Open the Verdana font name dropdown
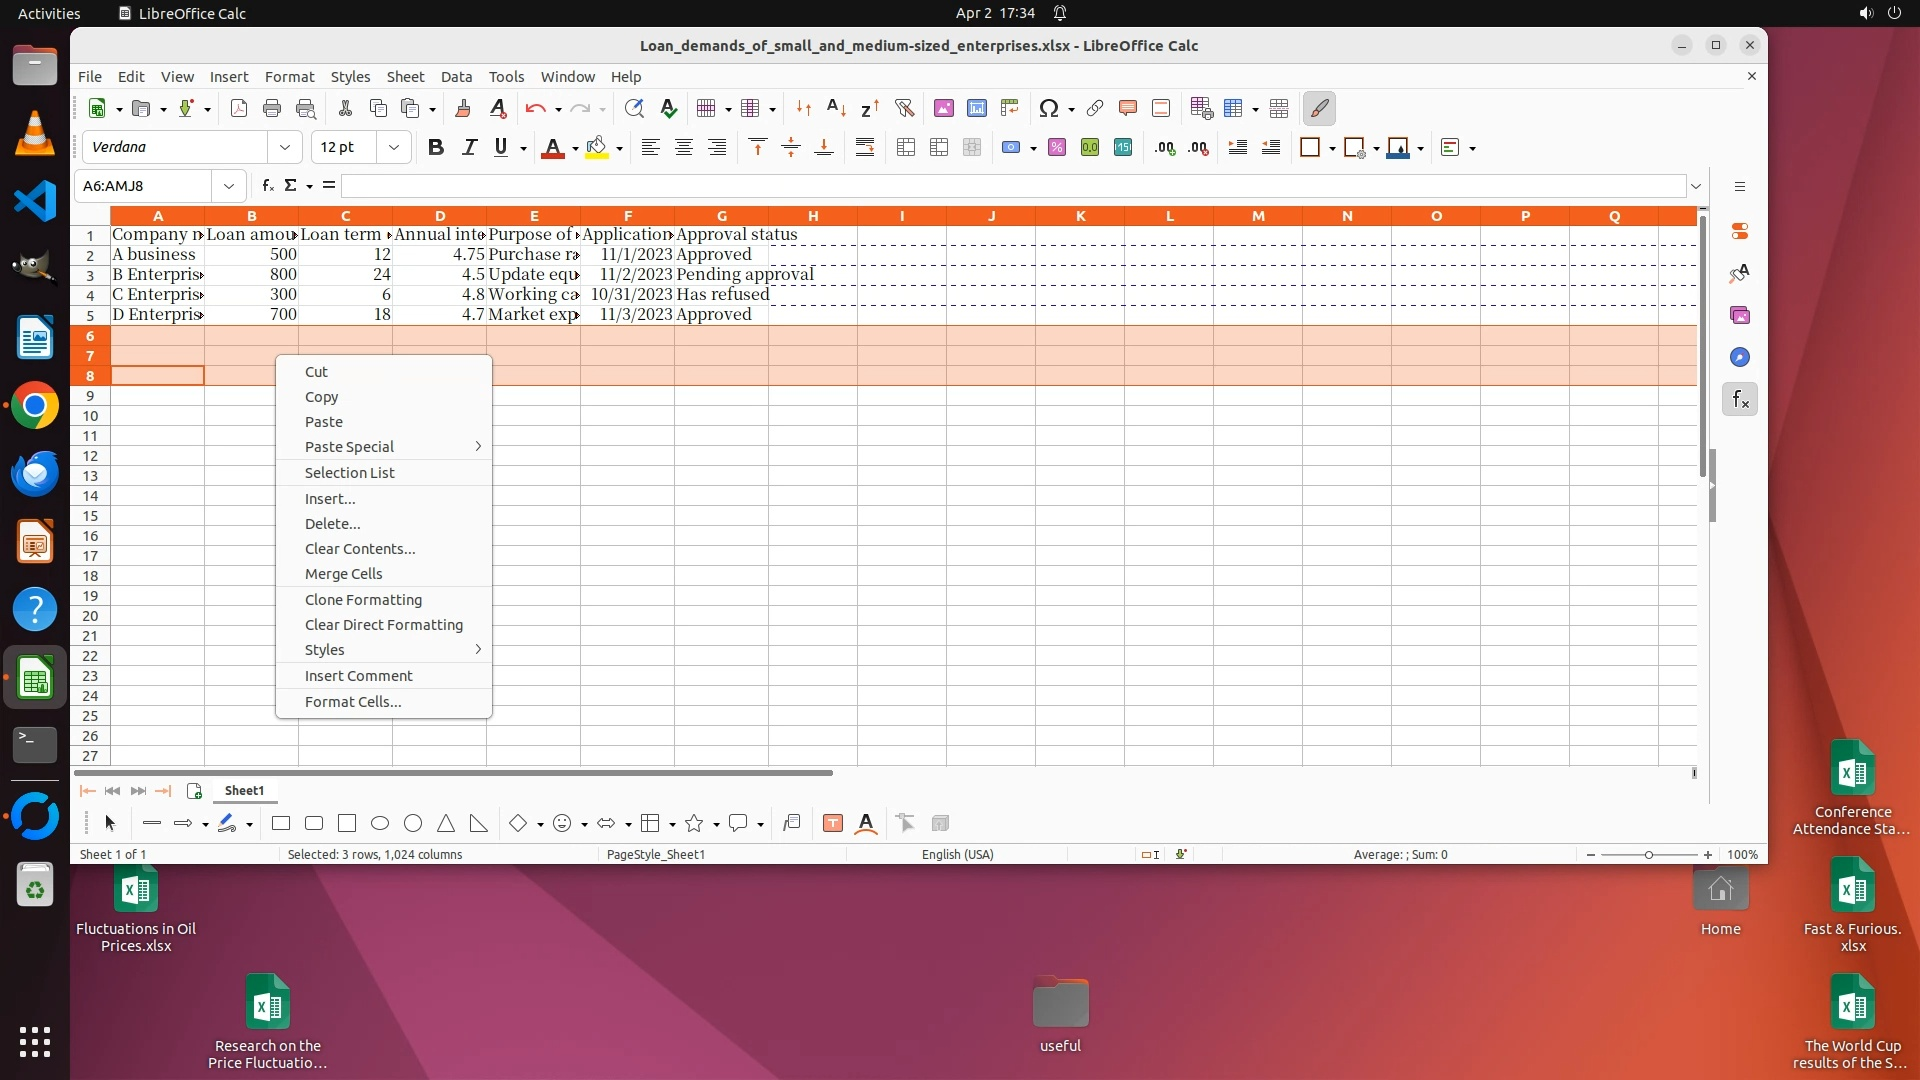 click(x=285, y=148)
